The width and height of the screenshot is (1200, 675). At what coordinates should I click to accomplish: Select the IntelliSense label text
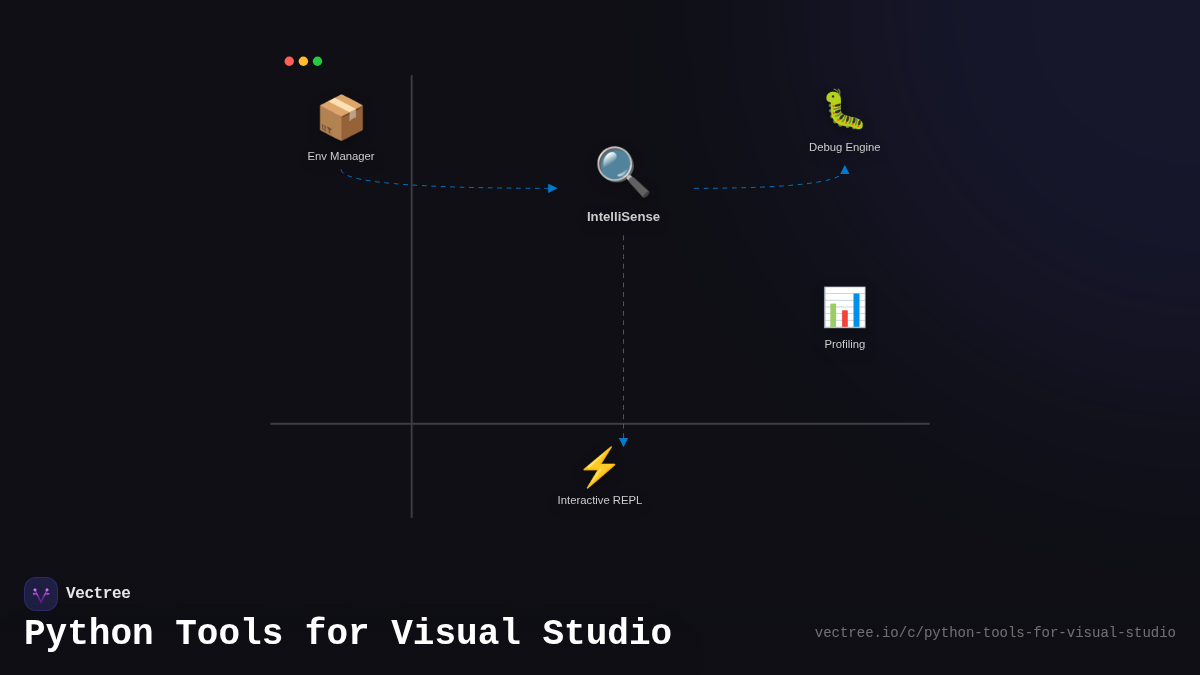tap(623, 216)
